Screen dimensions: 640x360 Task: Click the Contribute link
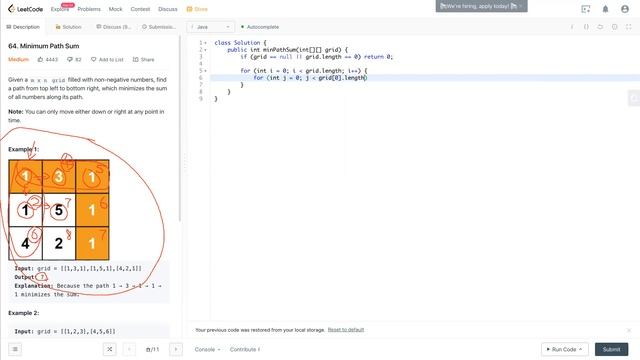click(245, 349)
